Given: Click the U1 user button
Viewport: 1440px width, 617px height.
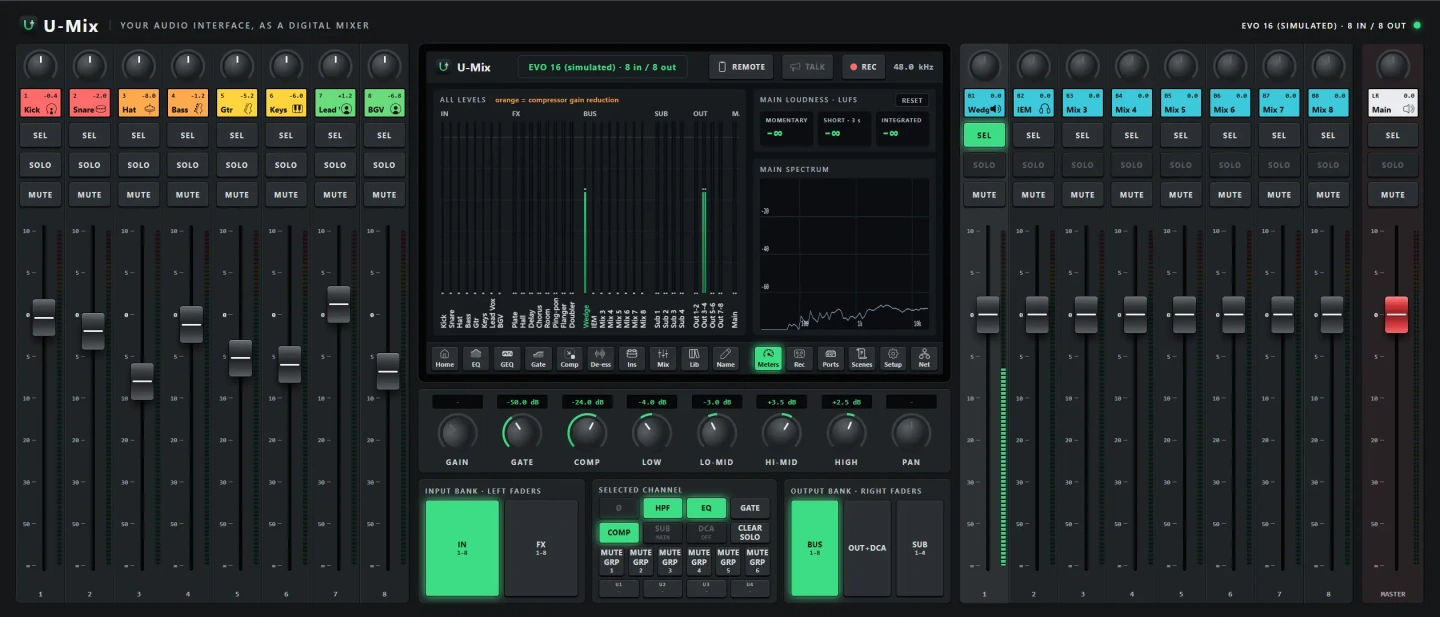Looking at the screenshot, I should pos(619,586).
